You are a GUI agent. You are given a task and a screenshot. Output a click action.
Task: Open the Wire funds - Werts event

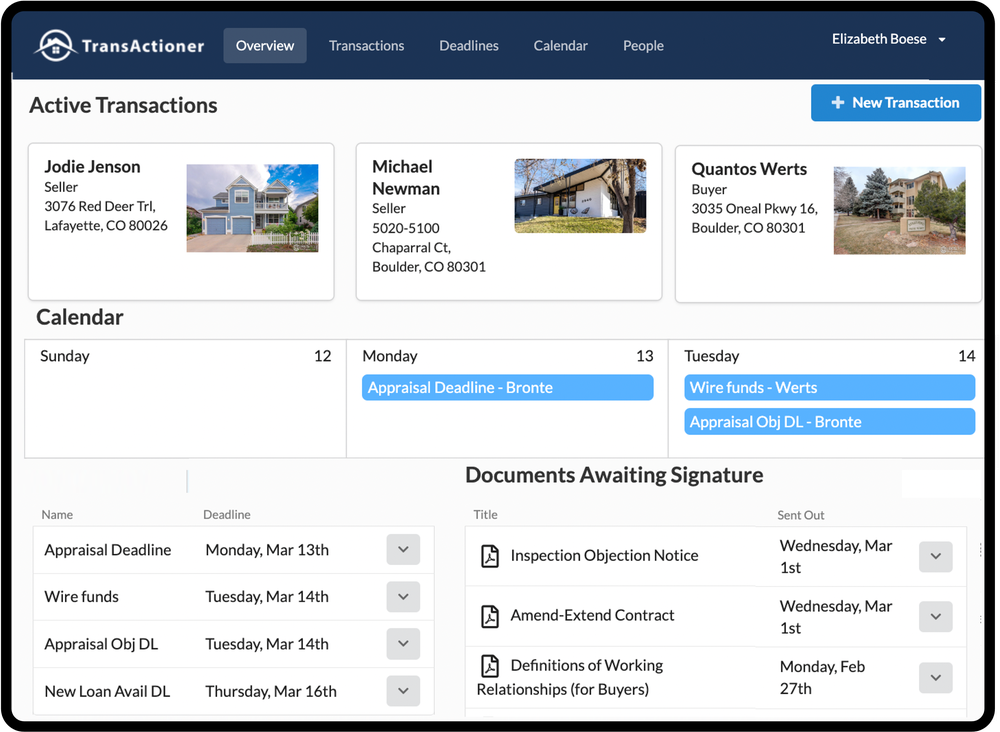coord(829,387)
